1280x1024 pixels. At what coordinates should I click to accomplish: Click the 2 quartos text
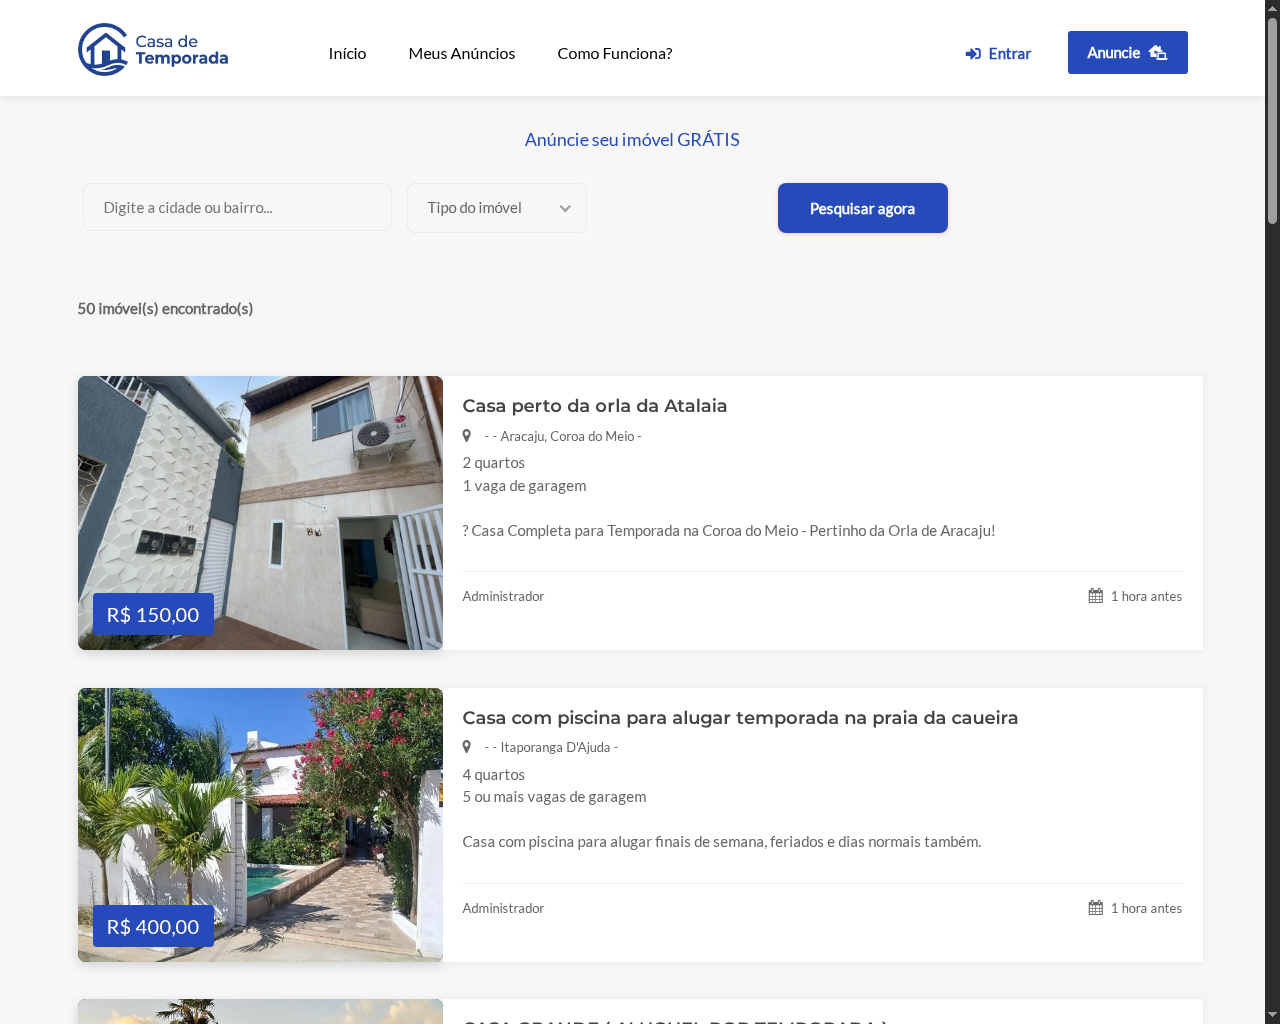coord(494,463)
